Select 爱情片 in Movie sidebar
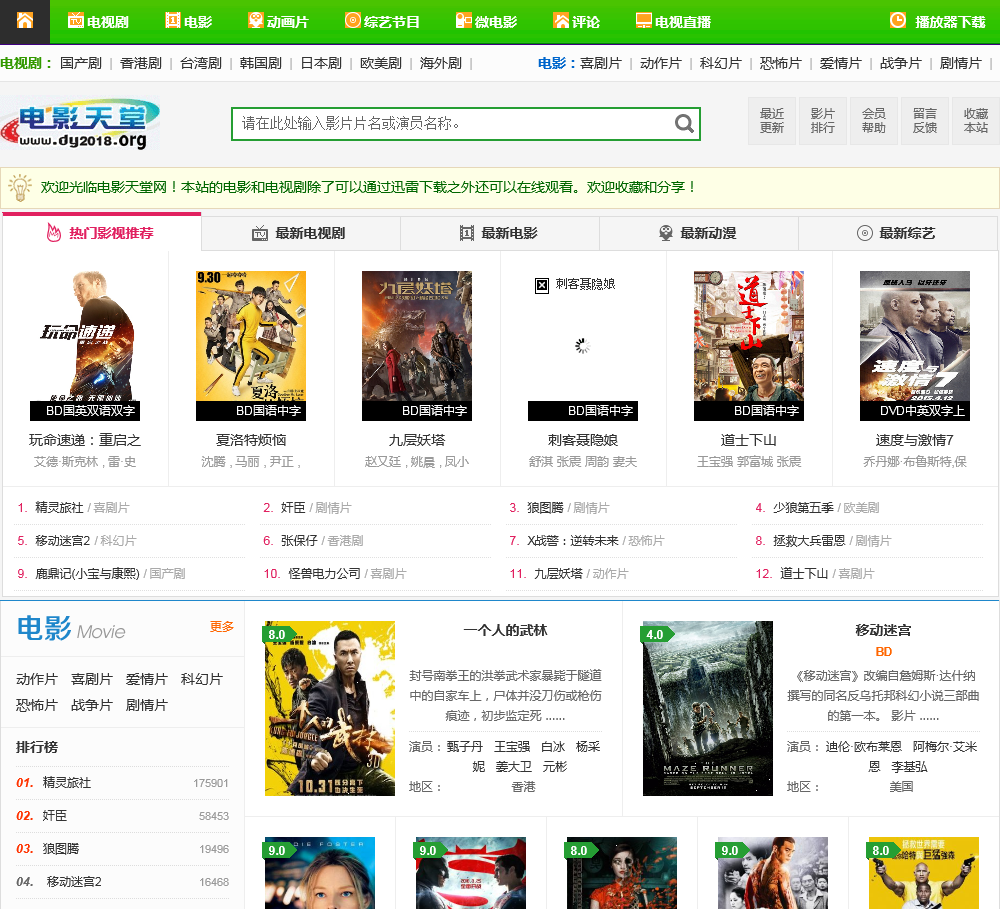 tap(147, 679)
